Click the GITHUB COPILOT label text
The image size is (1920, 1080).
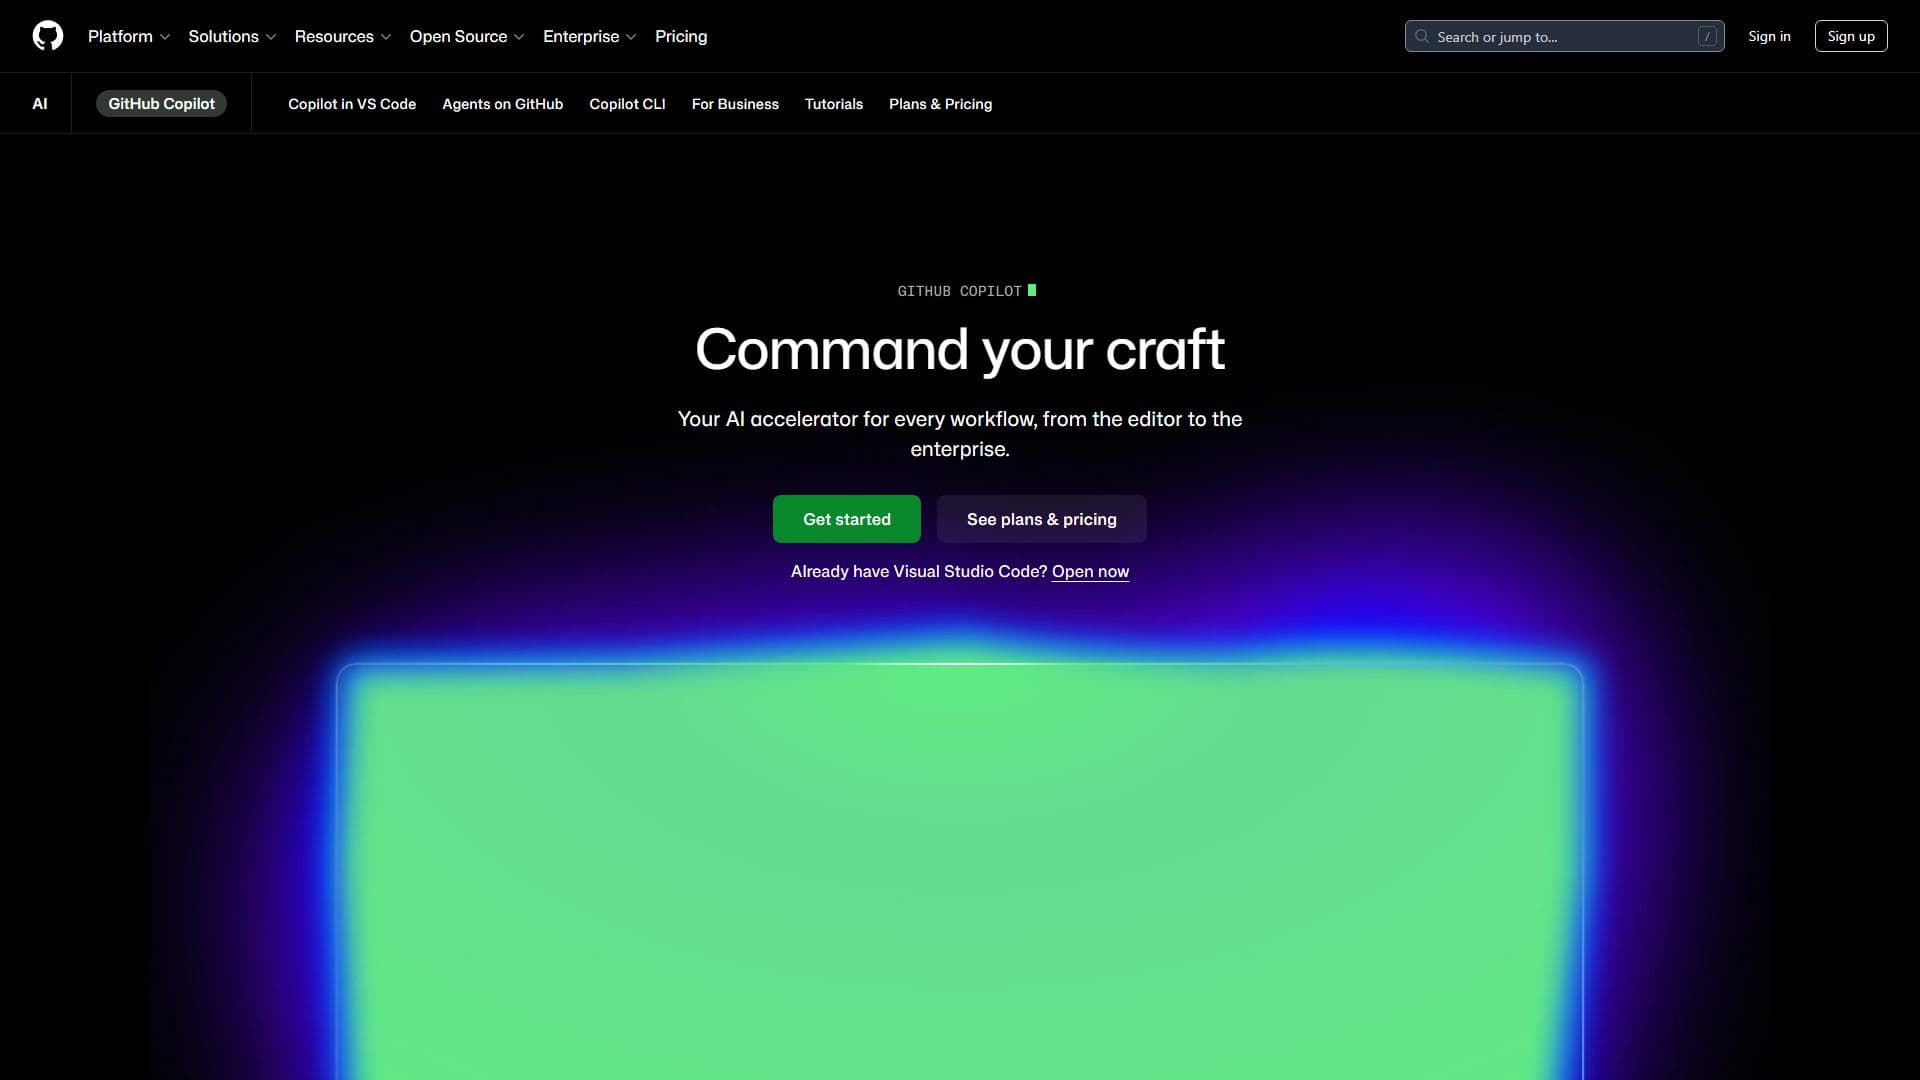(x=959, y=291)
